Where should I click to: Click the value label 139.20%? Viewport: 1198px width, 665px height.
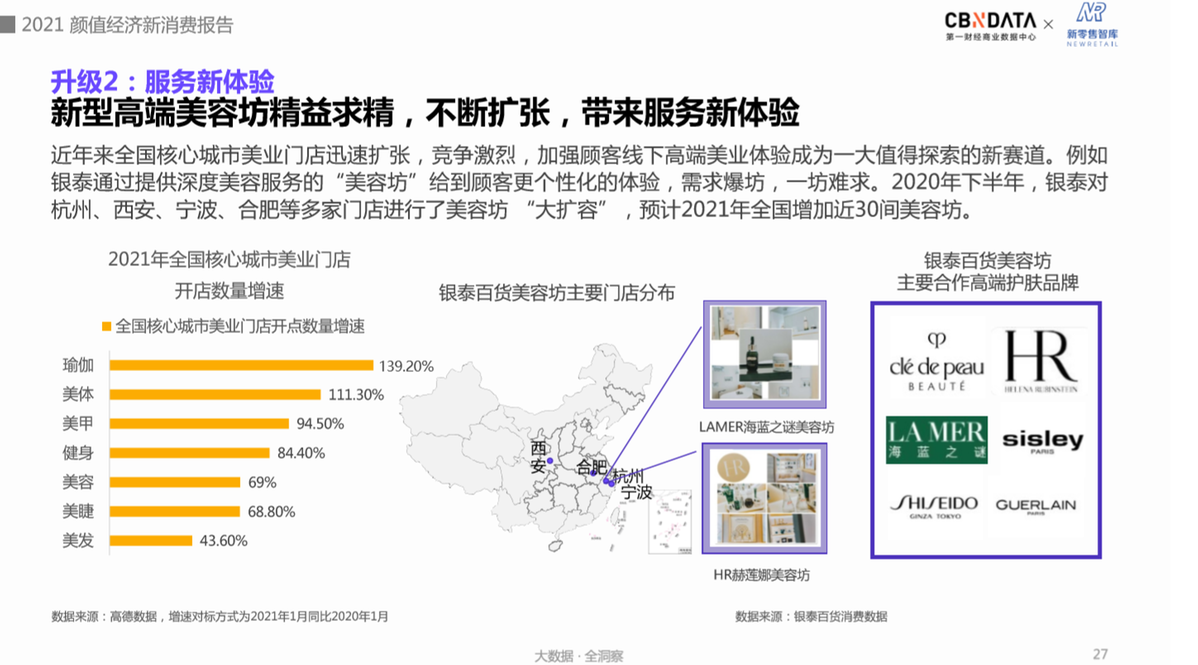click(406, 366)
